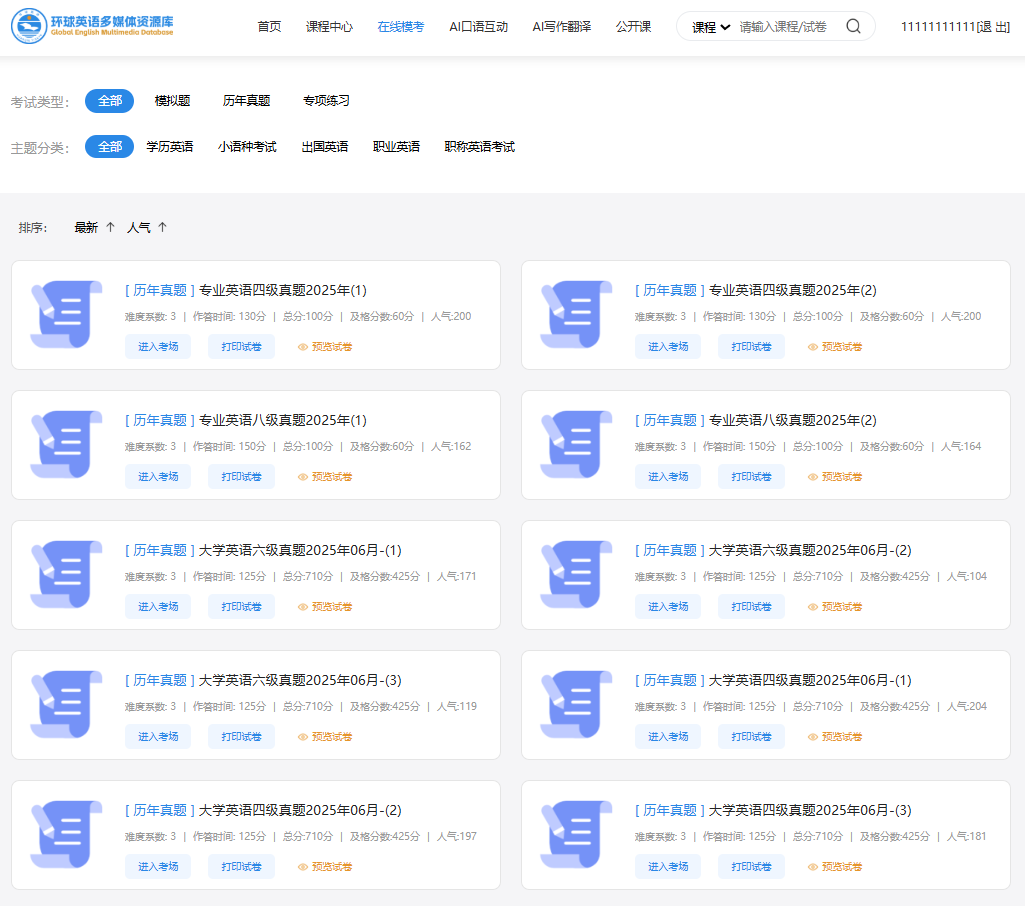Screen dimensions: 1025x906
Task: Click the search magnifier icon
Action: point(853,27)
